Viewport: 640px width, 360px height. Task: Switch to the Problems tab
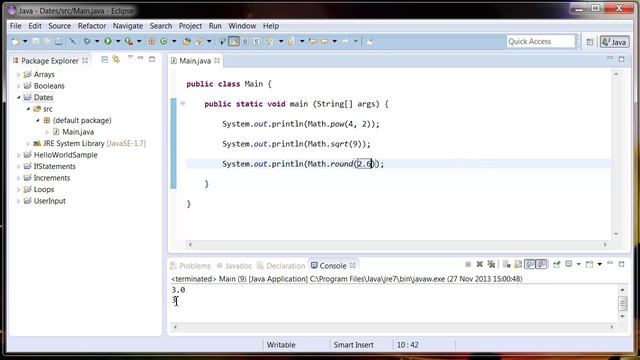coord(191,266)
